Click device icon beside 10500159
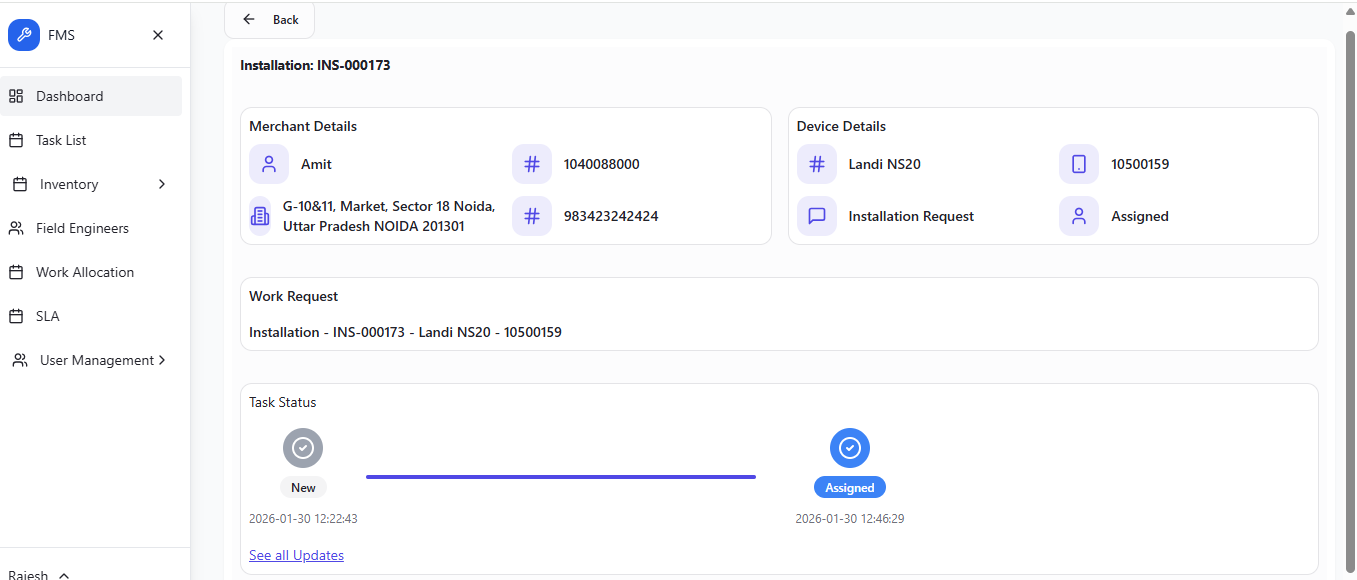Screen dimensions: 1357x580 (1079, 164)
